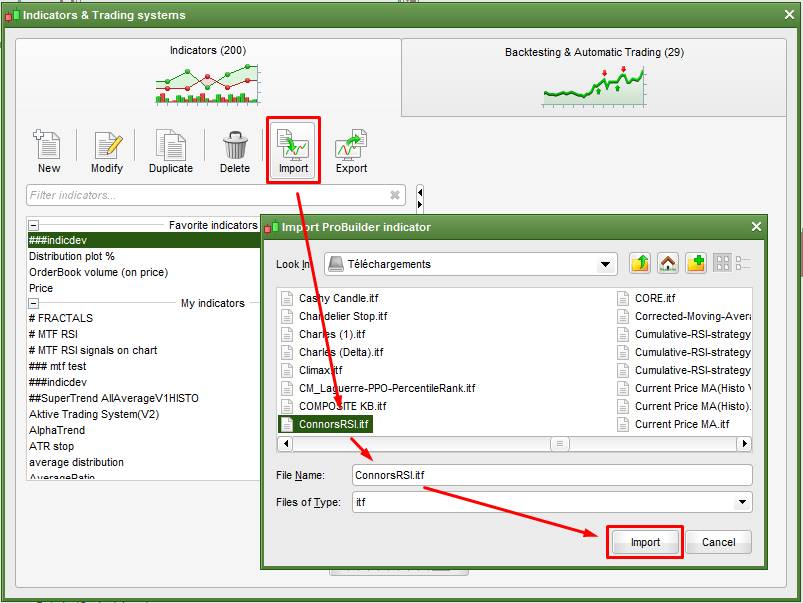Open the Look In folder dropdown
803x603 pixels.
tap(605, 264)
